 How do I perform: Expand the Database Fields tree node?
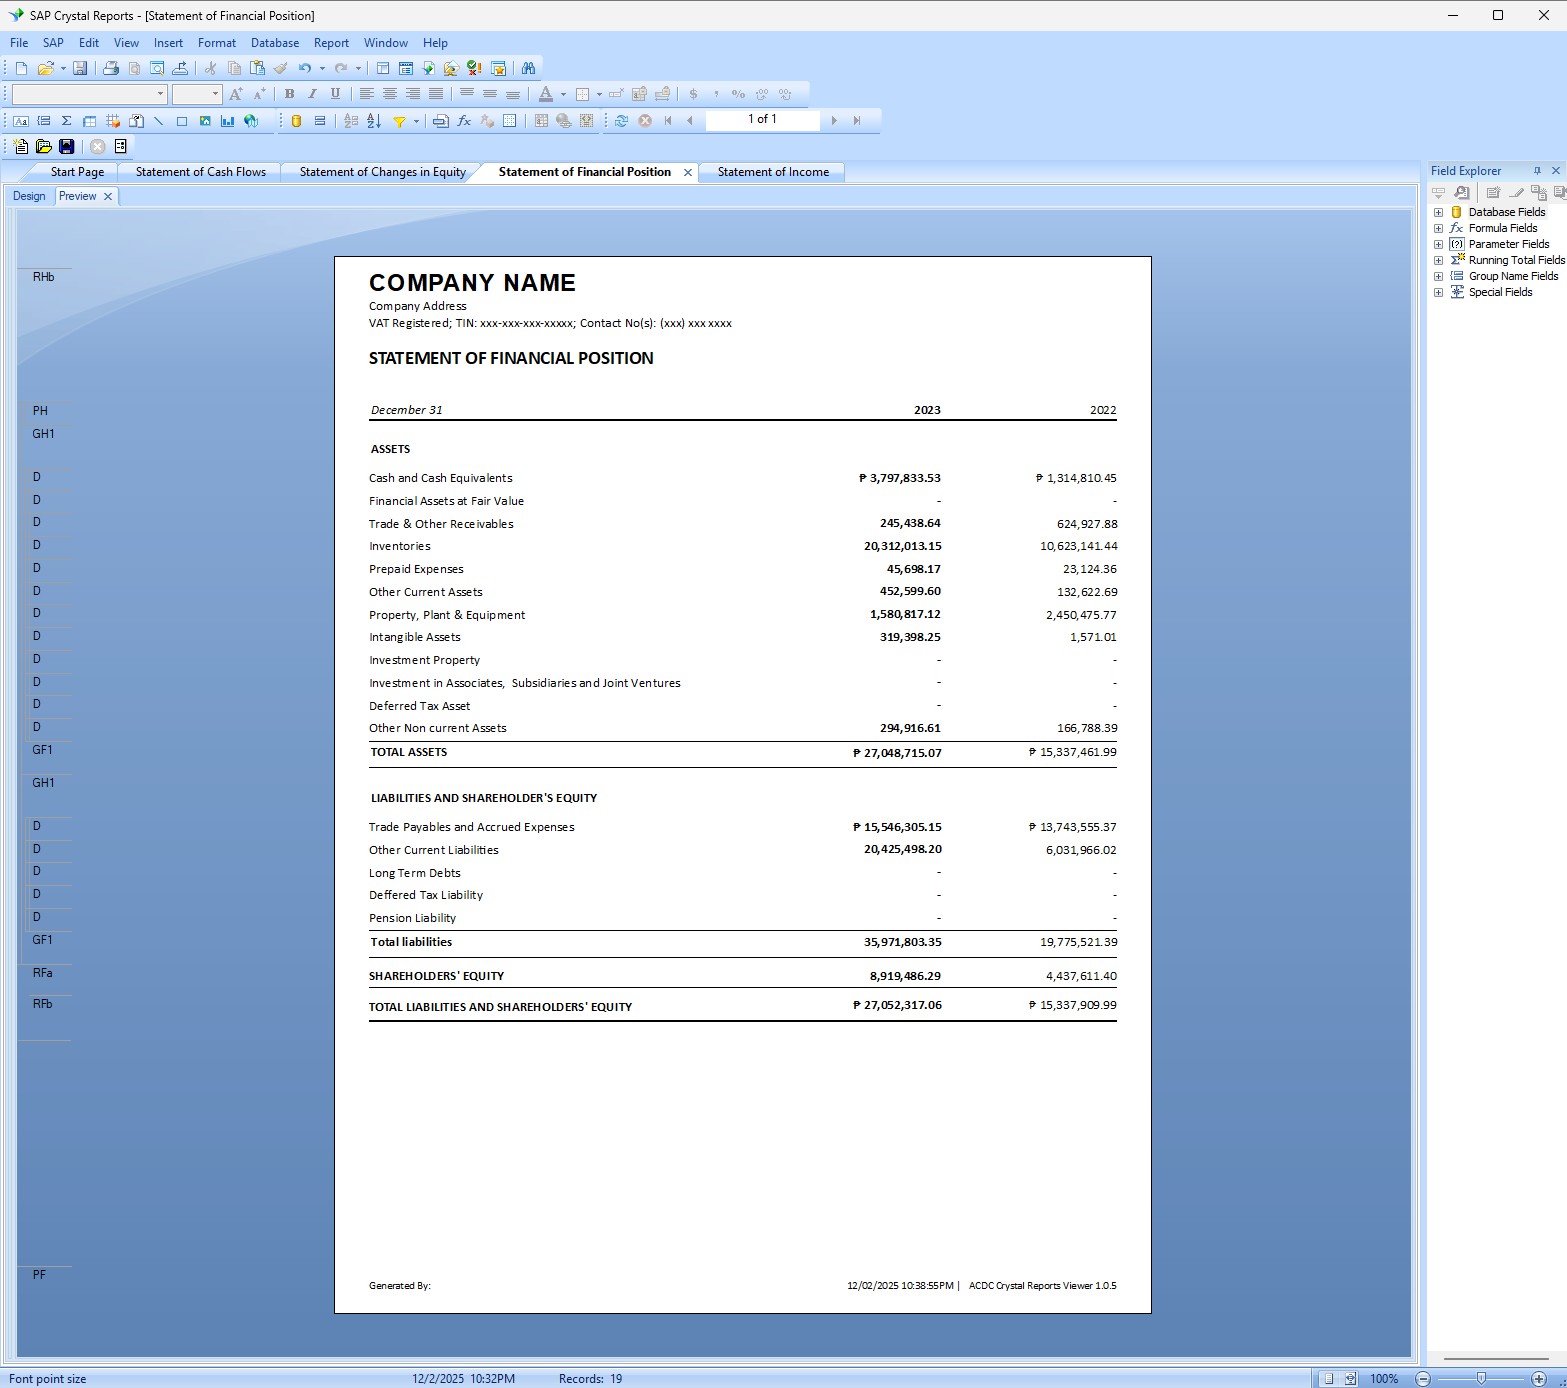(1438, 212)
